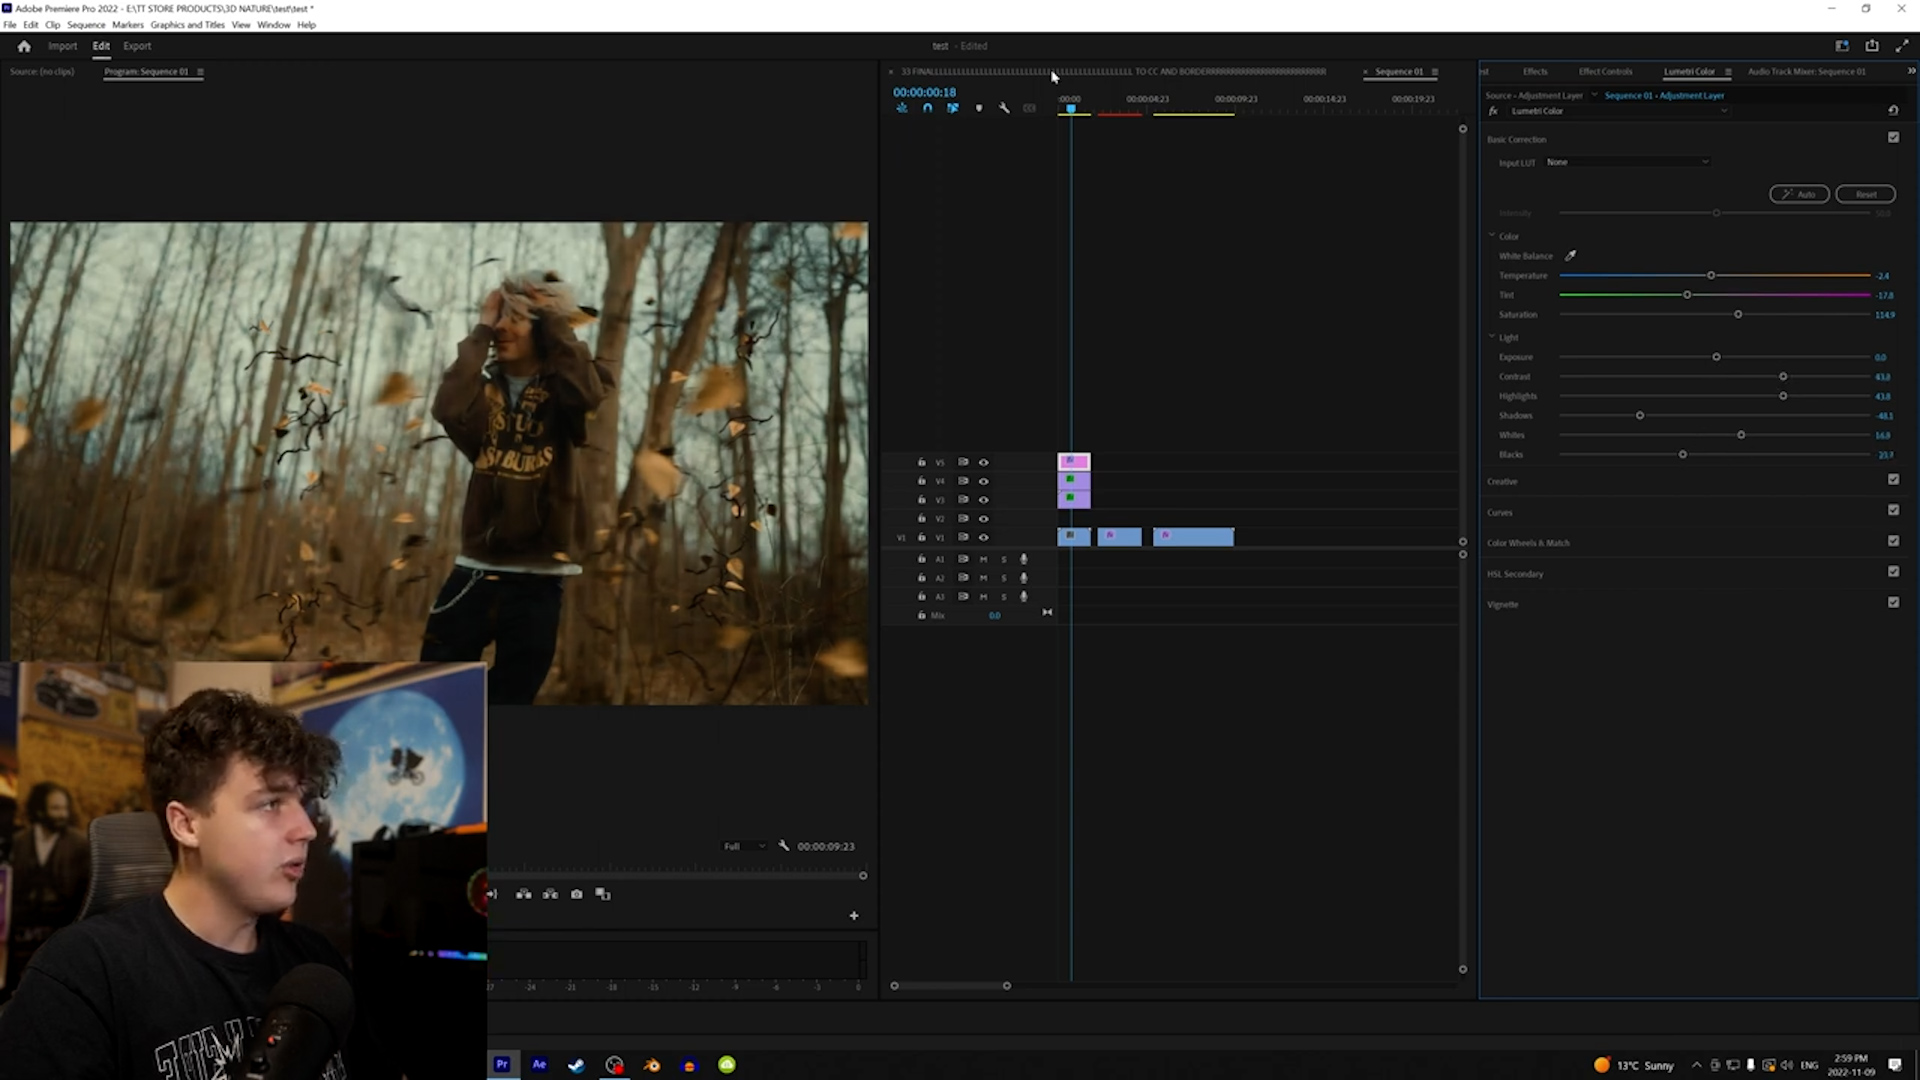This screenshot has width=1920, height=1080.
Task: Open the HSL Secondary section
Action: coord(1515,574)
